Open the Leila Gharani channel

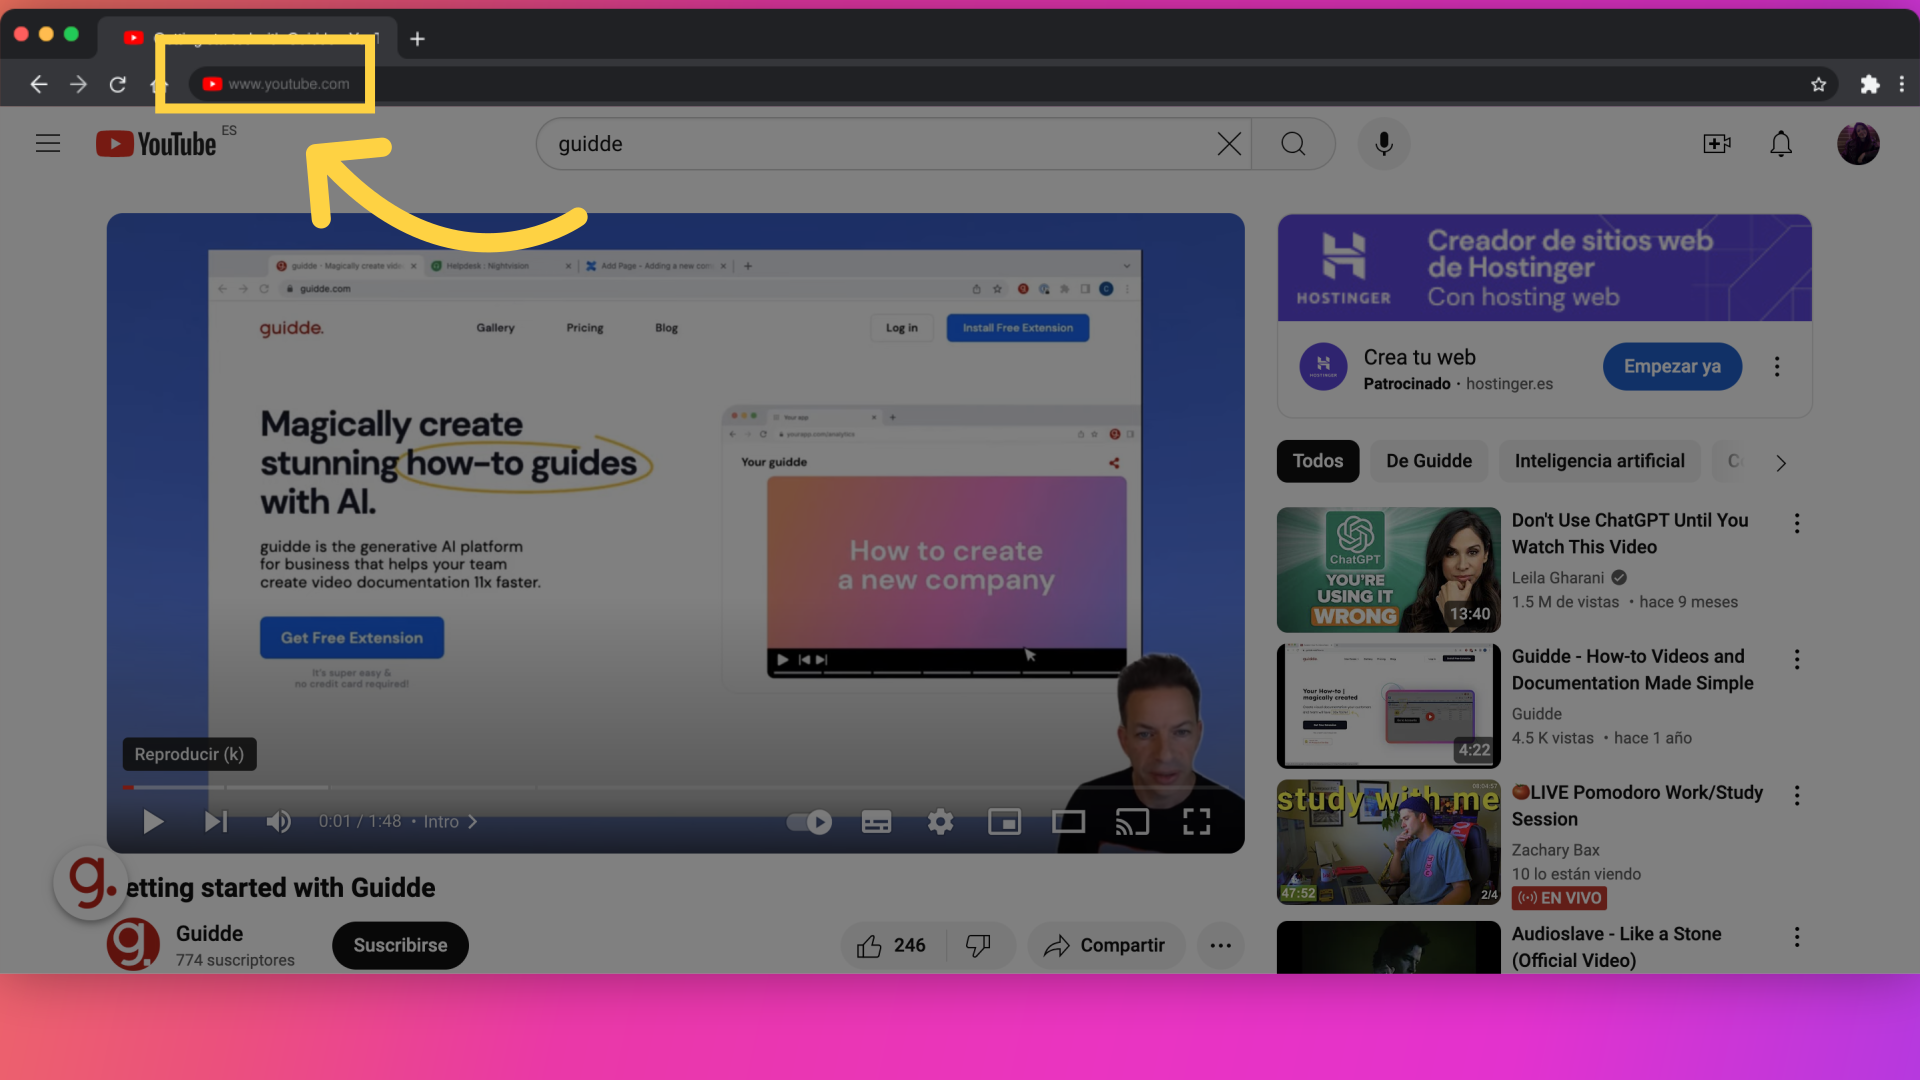pyautogui.click(x=1557, y=578)
